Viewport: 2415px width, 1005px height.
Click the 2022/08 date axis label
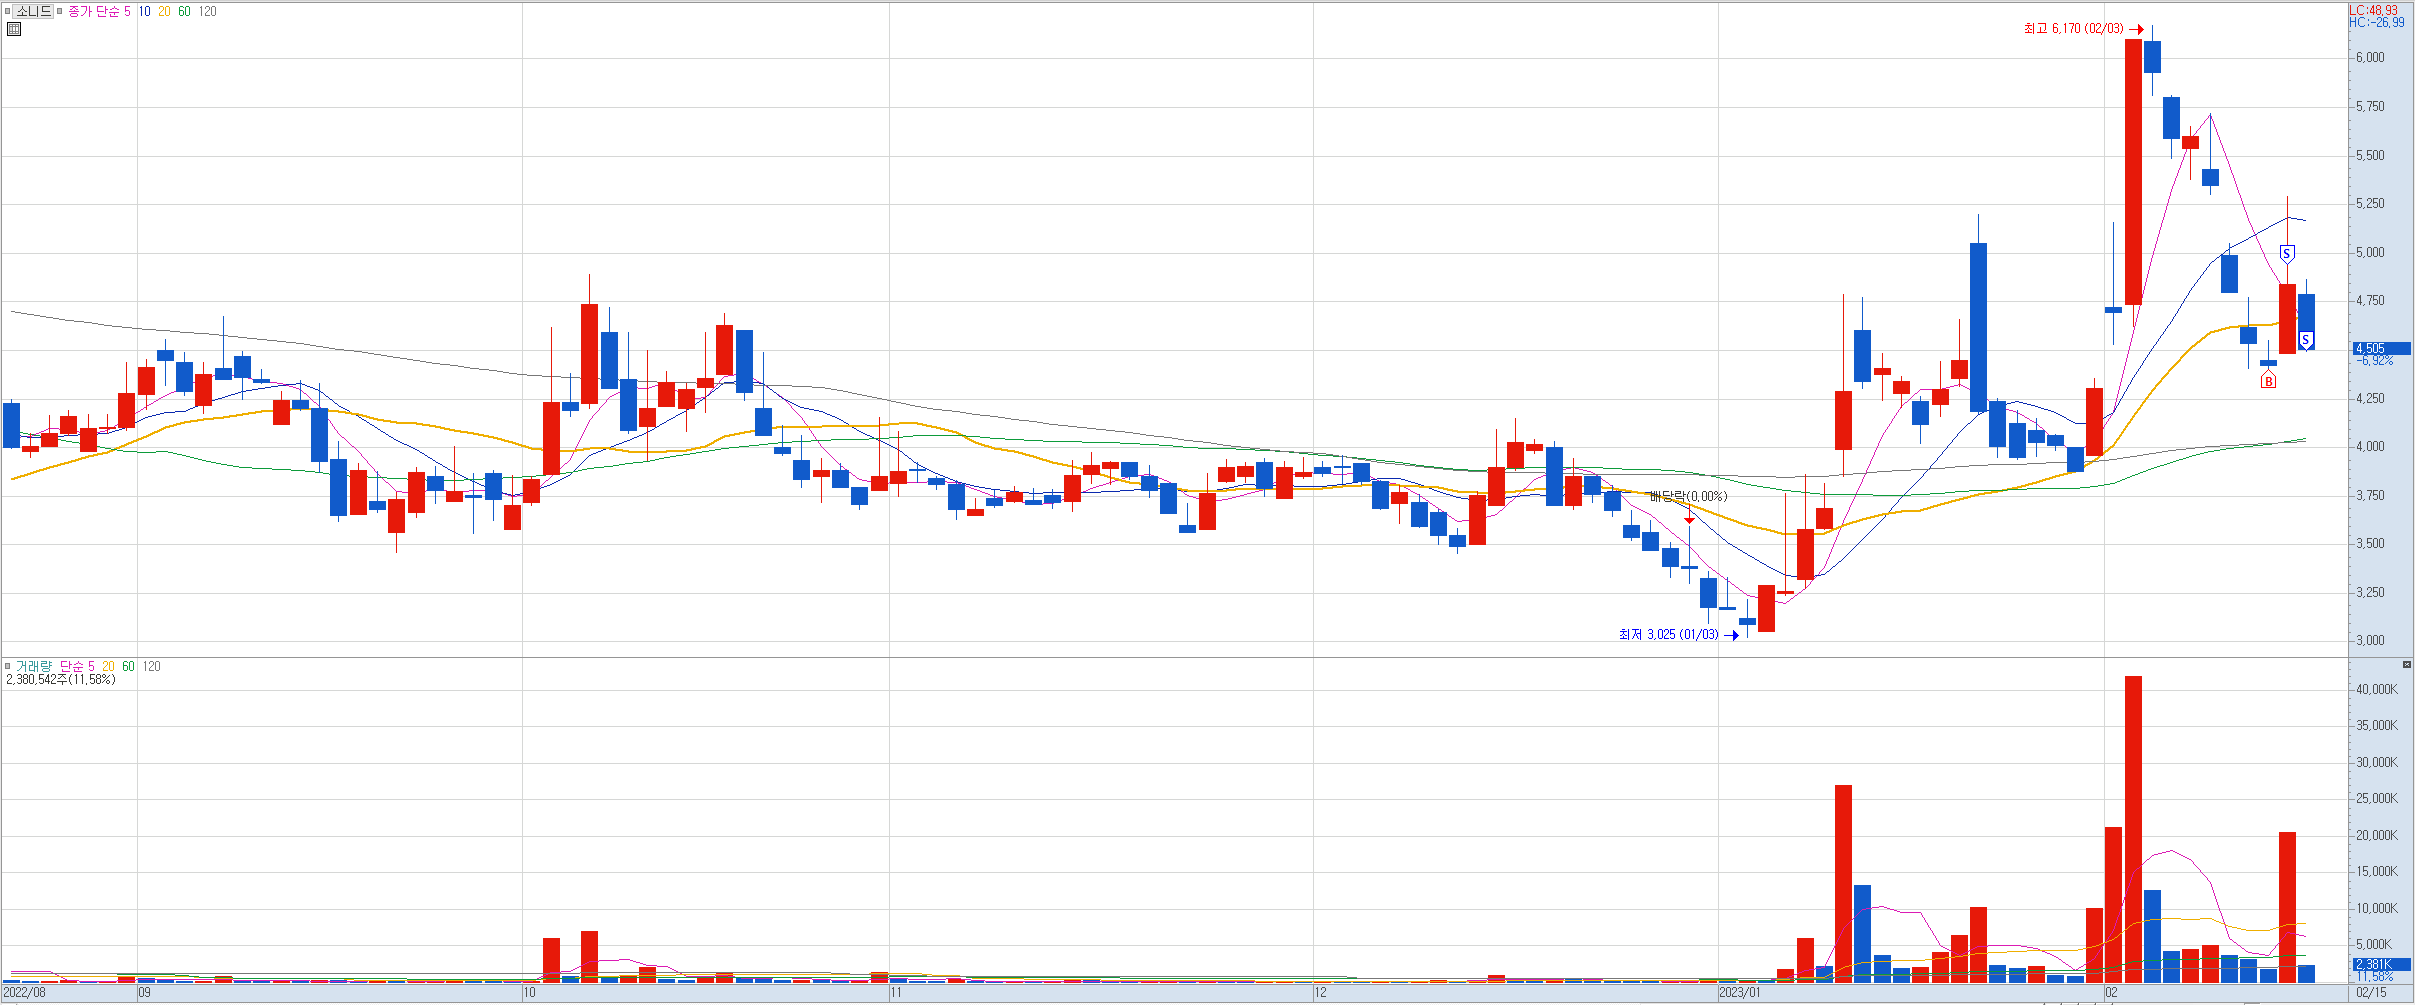click(25, 992)
